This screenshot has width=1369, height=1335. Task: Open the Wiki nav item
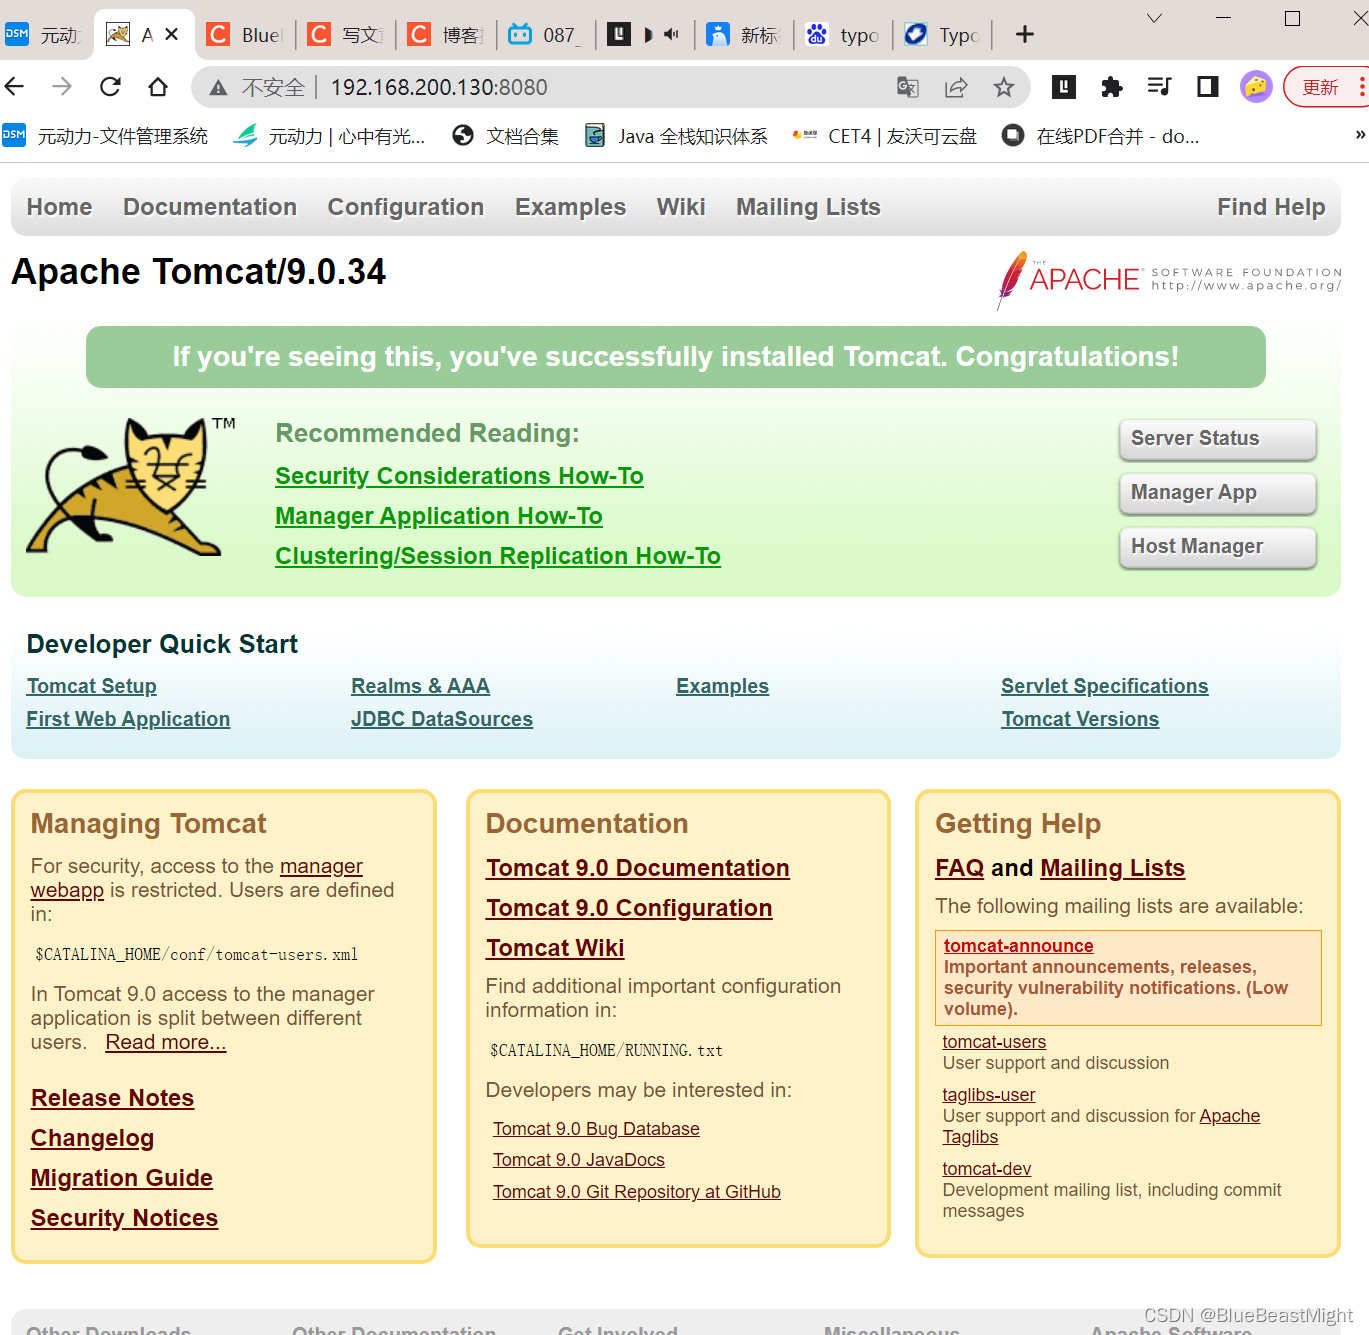pyautogui.click(x=681, y=207)
